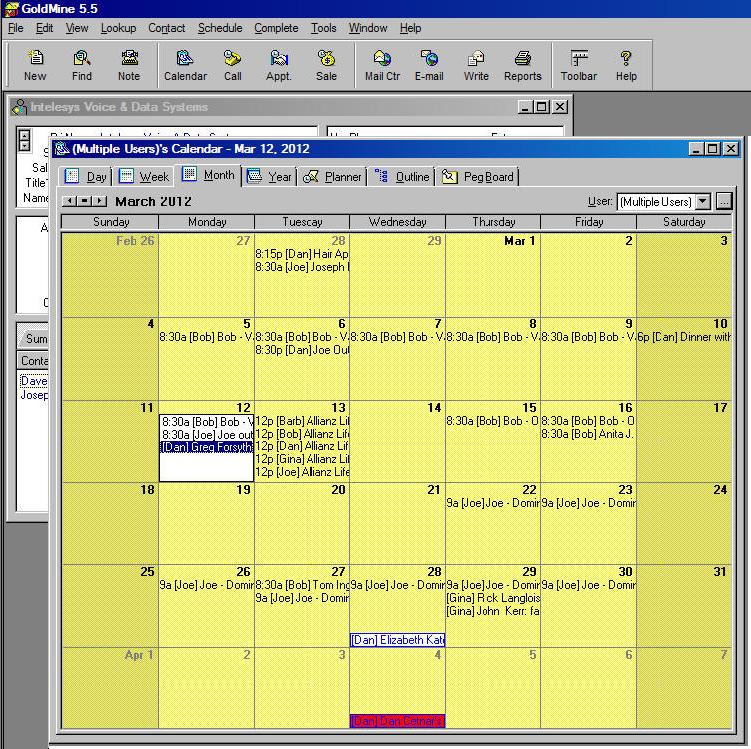Screen dimensions: 751x749
Task: Open the Planner tab
Action: click(x=332, y=177)
